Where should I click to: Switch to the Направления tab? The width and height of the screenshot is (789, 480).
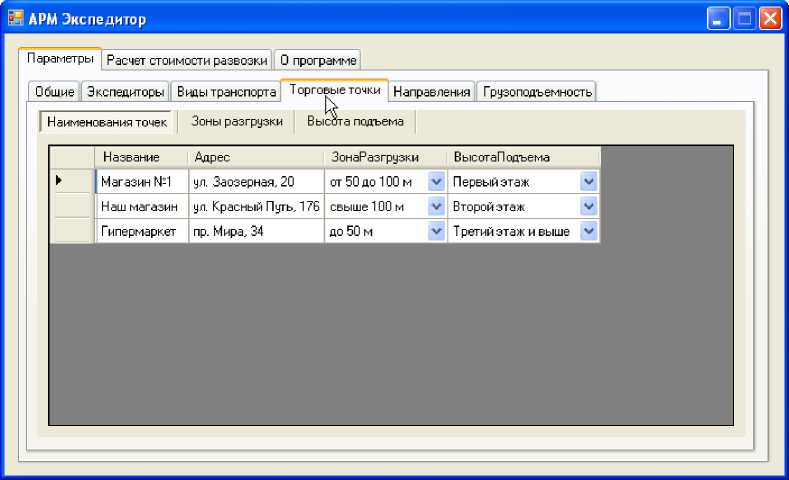click(431, 92)
